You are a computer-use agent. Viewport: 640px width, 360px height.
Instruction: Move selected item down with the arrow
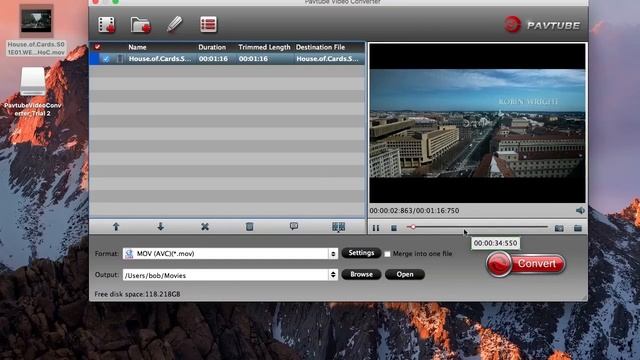(x=160, y=227)
